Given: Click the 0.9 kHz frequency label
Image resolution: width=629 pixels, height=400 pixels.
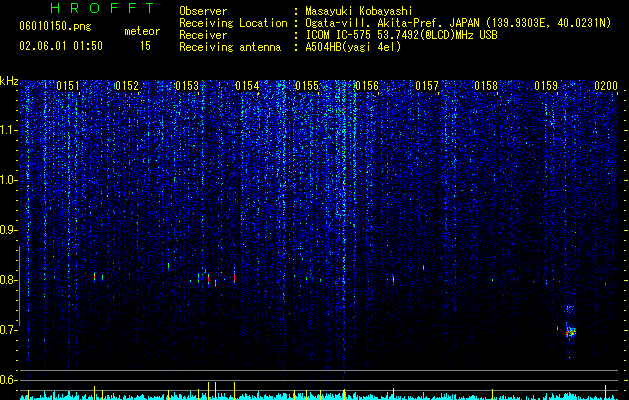Looking at the screenshot, I should coord(8,230).
